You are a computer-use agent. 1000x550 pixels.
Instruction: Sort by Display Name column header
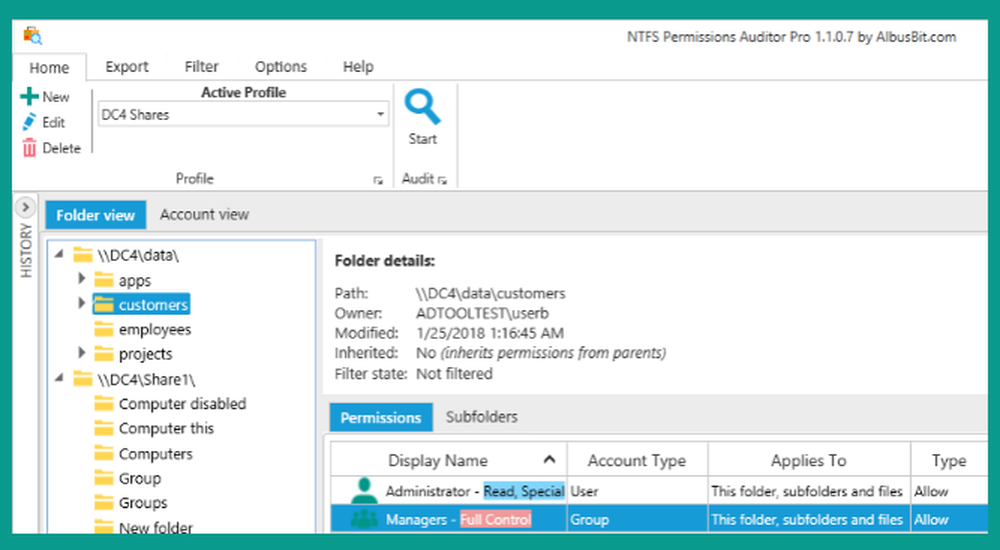point(438,460)
